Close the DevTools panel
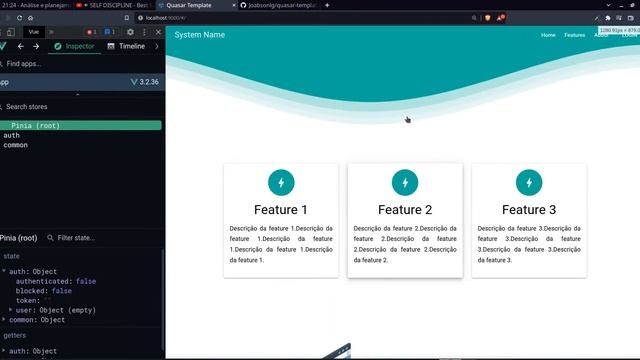This screenshot has width=640, height=360. tap(158, 32)
